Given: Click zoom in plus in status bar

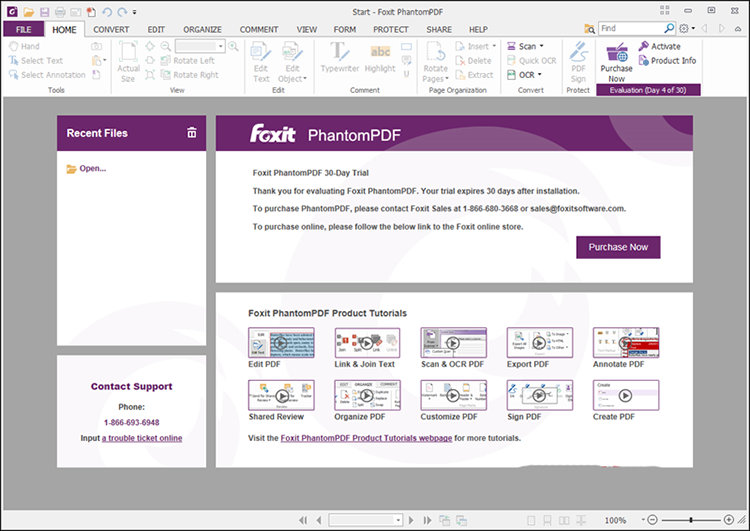Looking at the screenshot, I should [729, 520].
